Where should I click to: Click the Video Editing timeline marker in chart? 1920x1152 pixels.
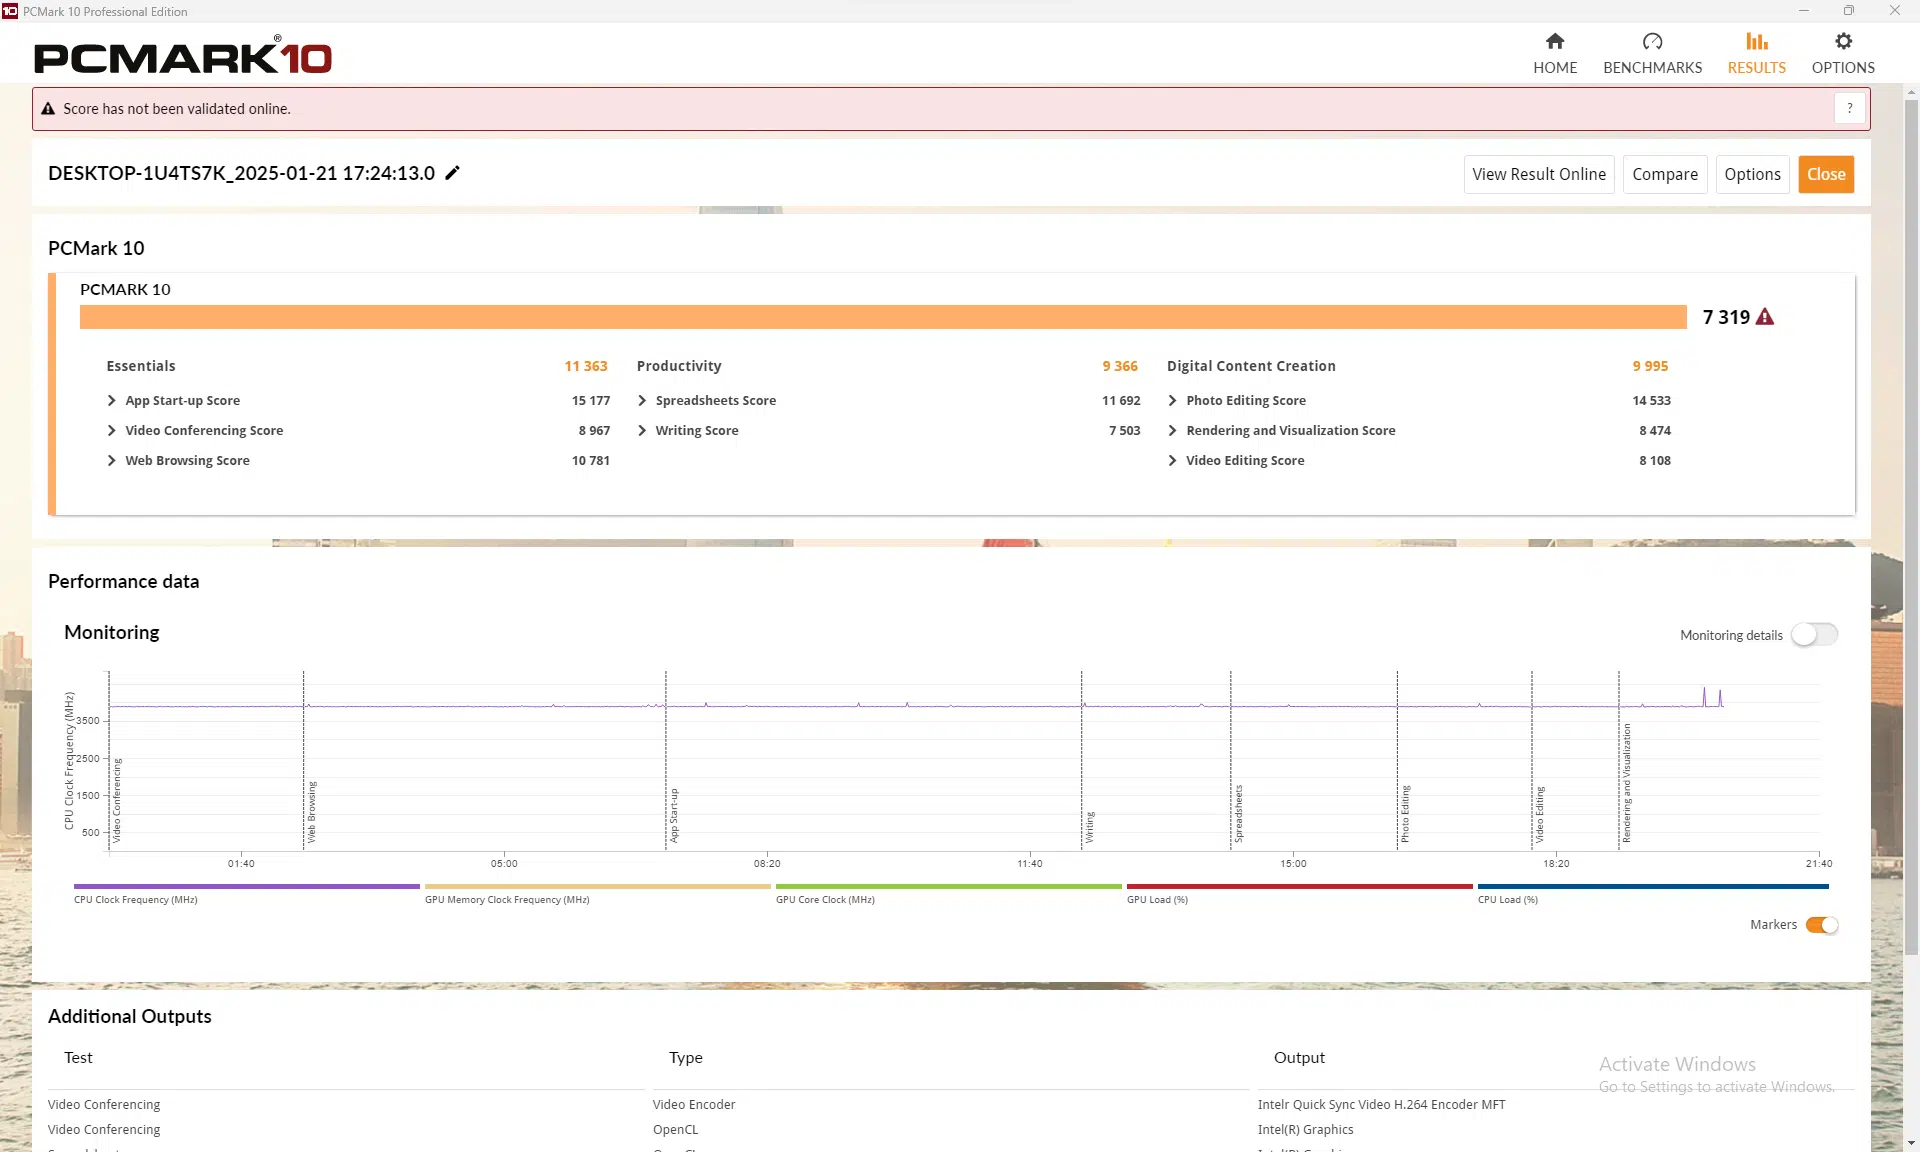click(1539, 814)
